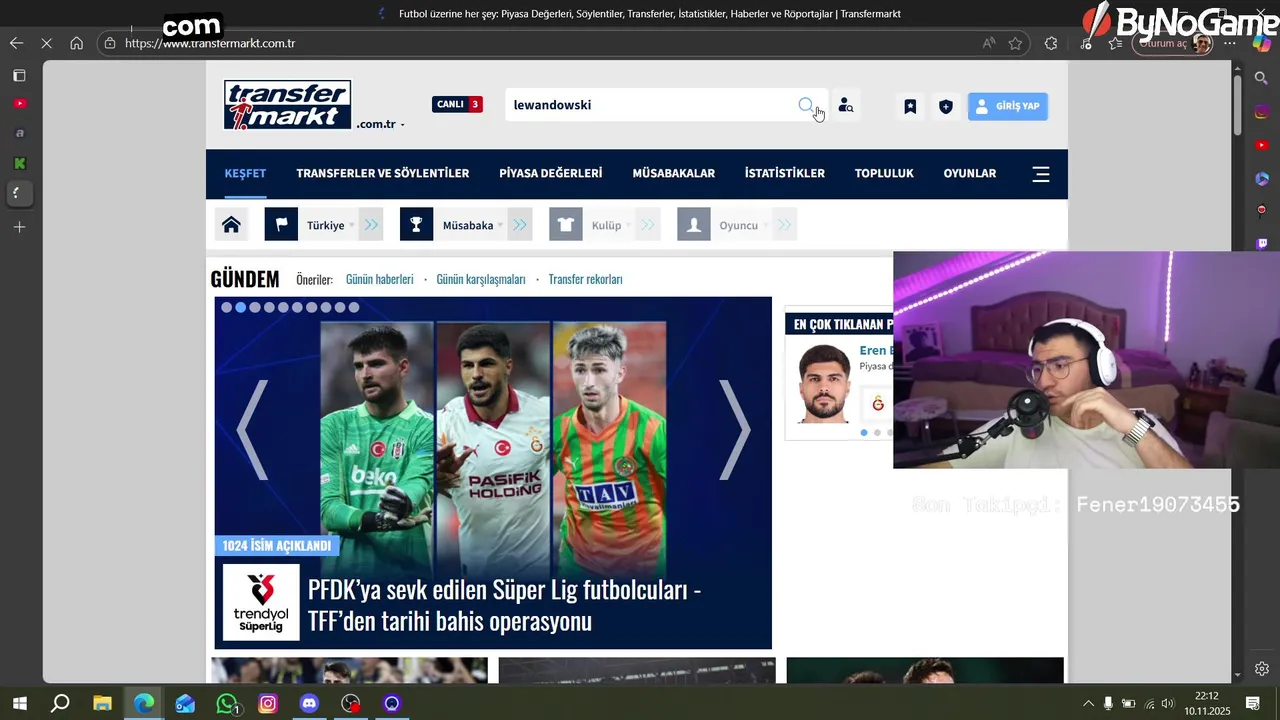Expand the Türkiye country dropdown
Screen dimensions: 1280x720
[326, 225]
